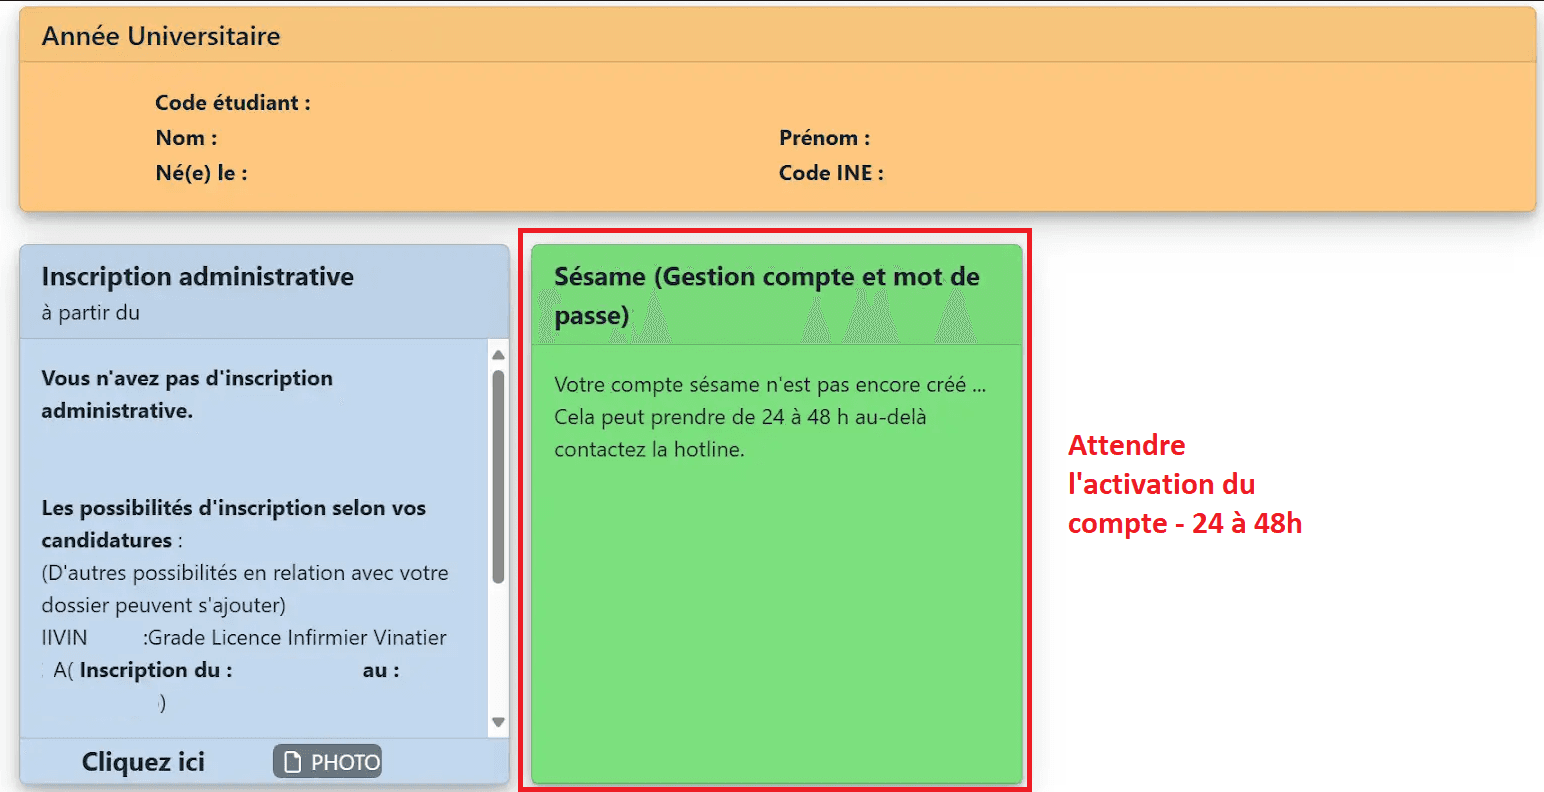Click the "Nom :" label
Viewport: 1544px width, 792px height.
[x=186, y=138]
